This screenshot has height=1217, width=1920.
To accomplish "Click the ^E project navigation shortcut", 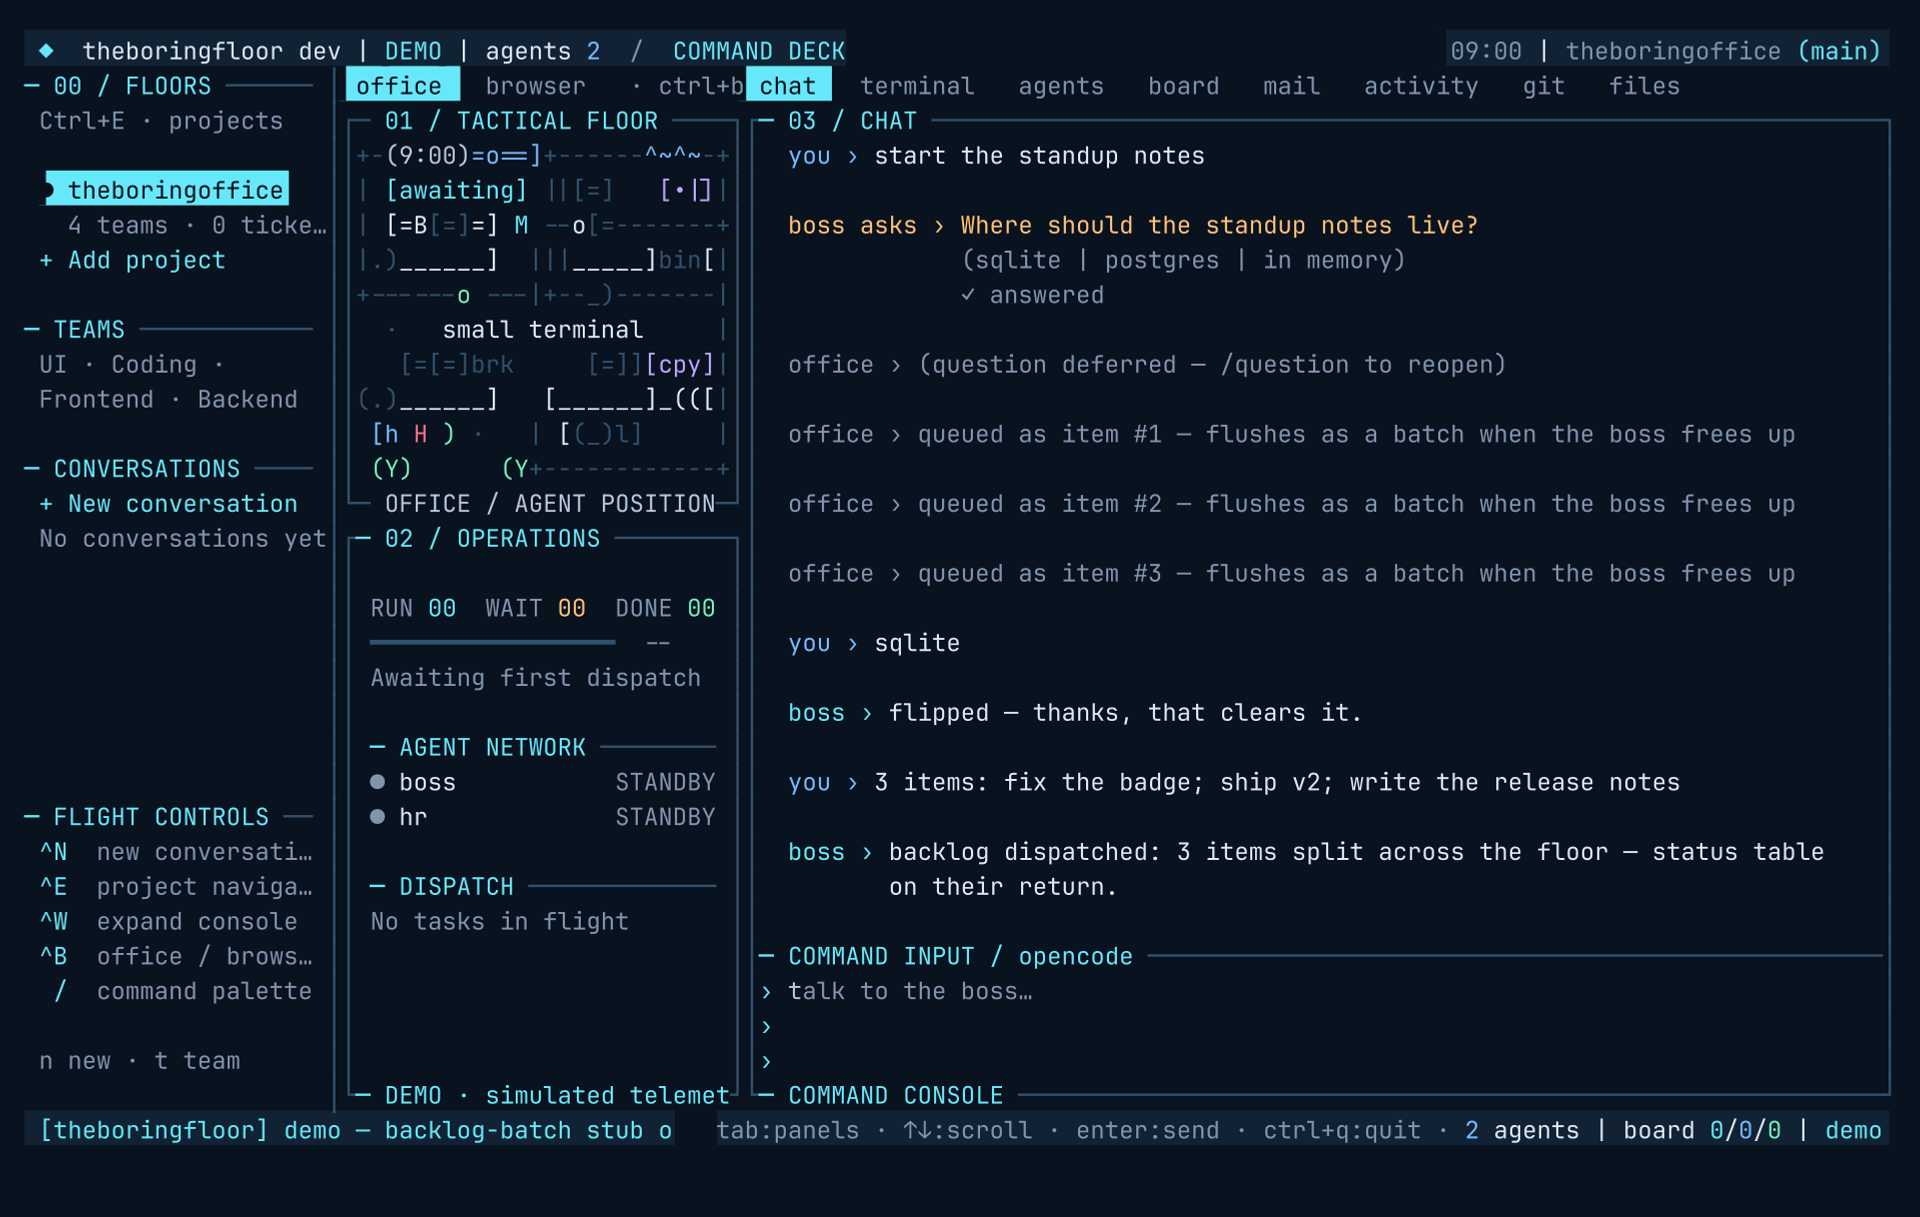I will [x=176, y=887].
